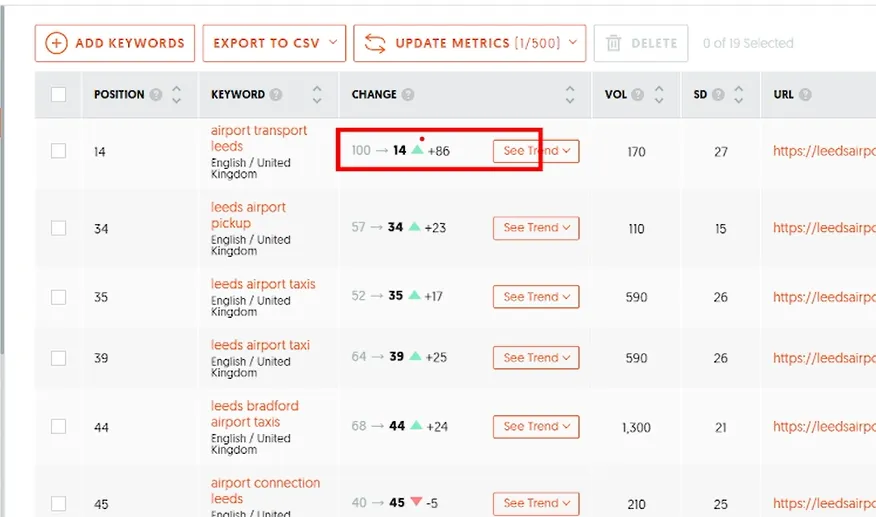
Task: Open the Change column help tooltip icon
Action: click(408, 94)
